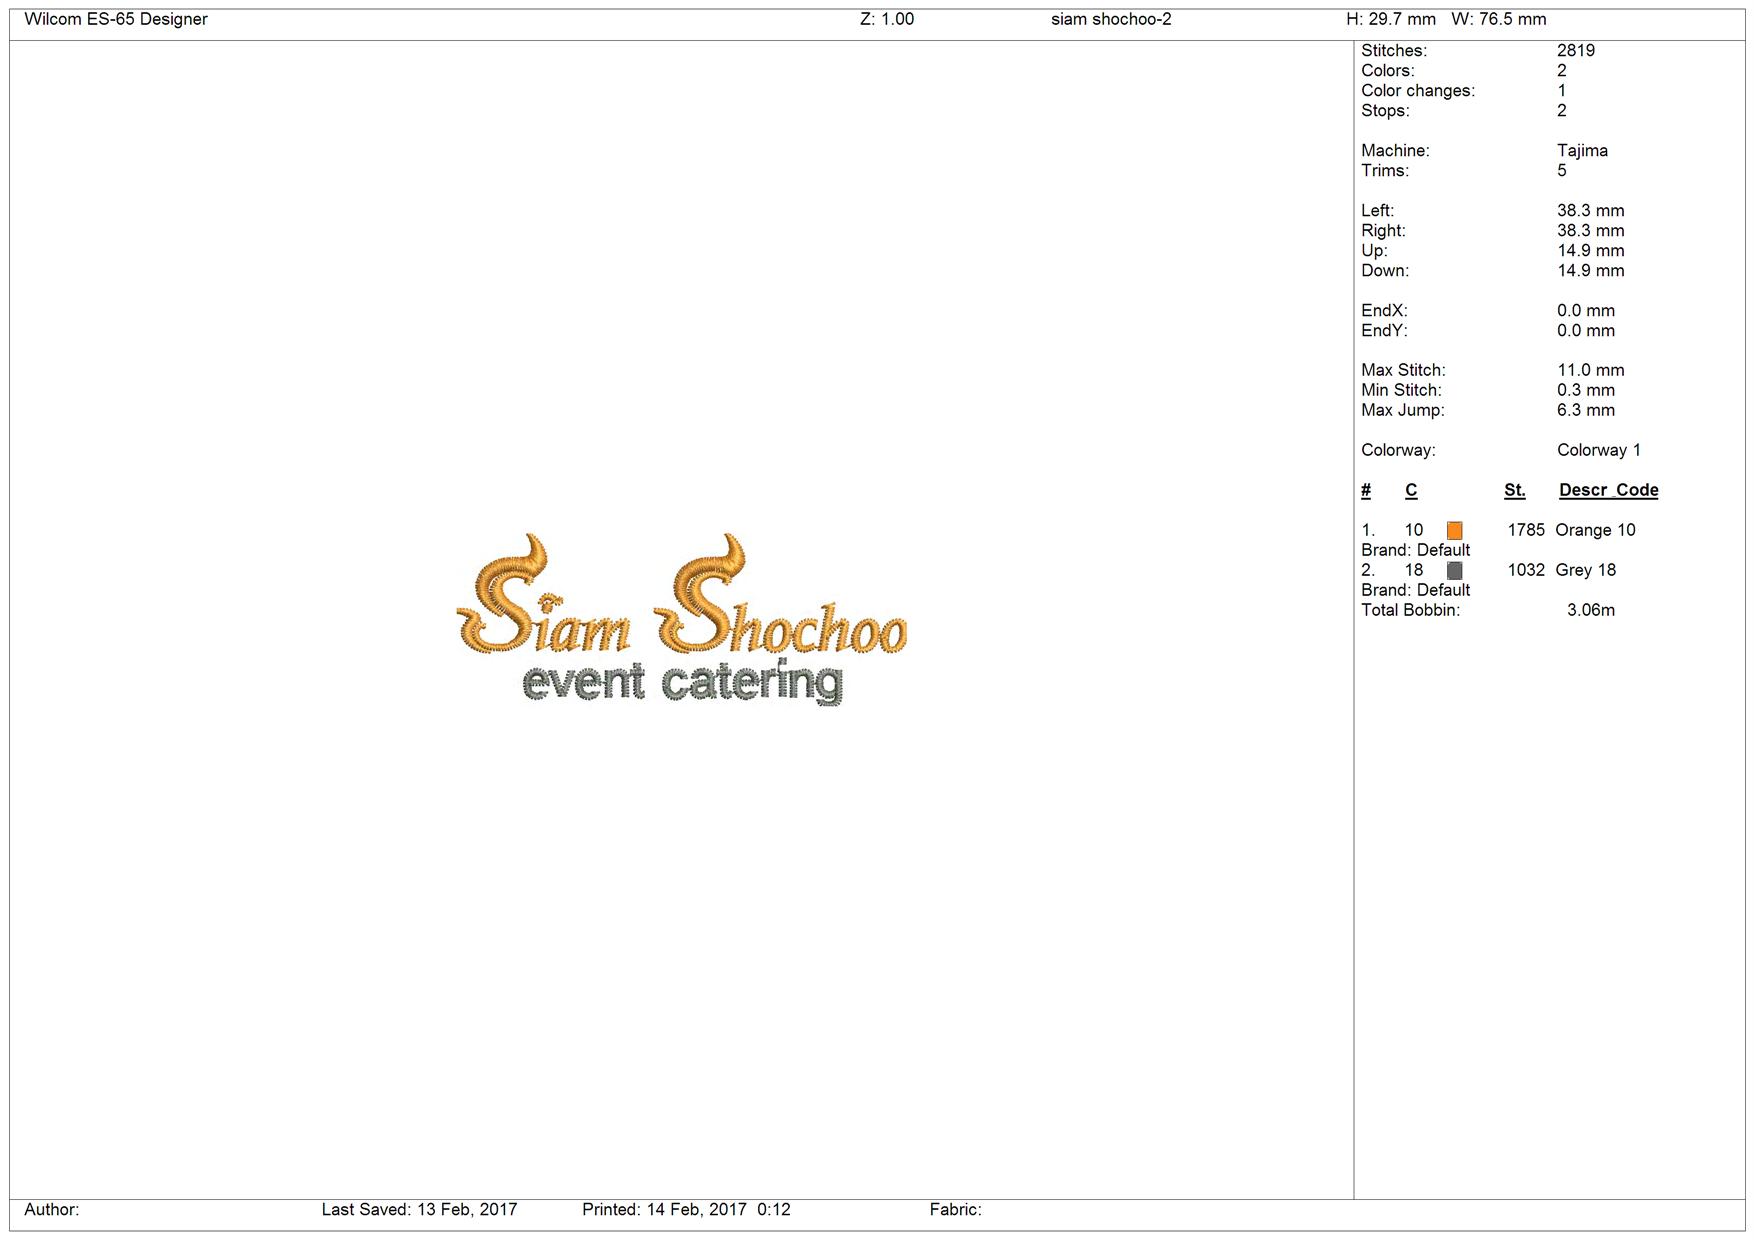1754x1240 pixels.
Task: Click the 'Right:' measurement label
Action: click(x=1383, y=231)
